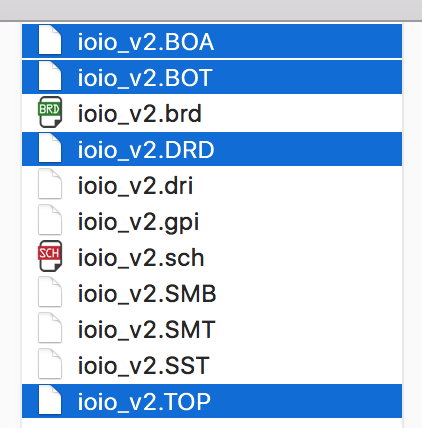Select the ioio_v2.gpi row
Viewport: 422px width, 428px height.
tap(212, 221)
